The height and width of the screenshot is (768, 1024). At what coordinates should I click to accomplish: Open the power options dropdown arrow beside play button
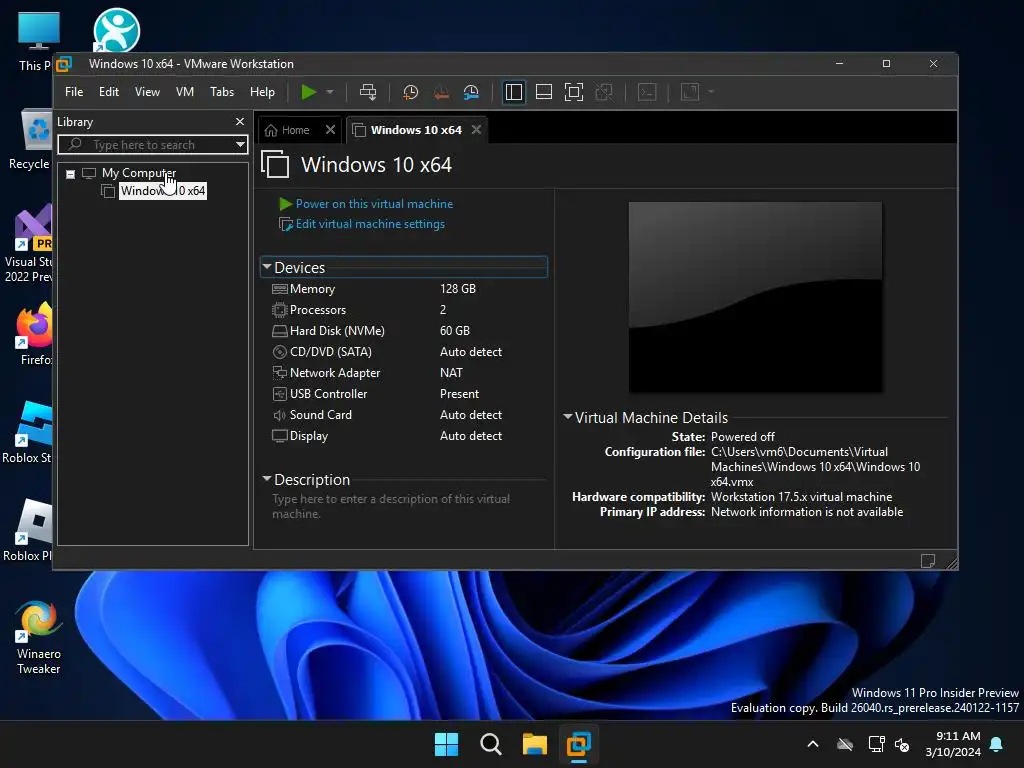pos(330,92)
